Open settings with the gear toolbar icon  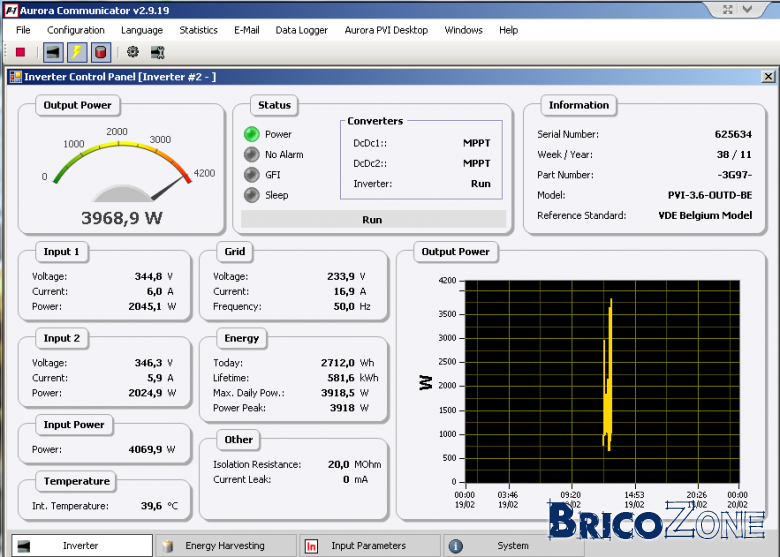[x=133, y=52]
